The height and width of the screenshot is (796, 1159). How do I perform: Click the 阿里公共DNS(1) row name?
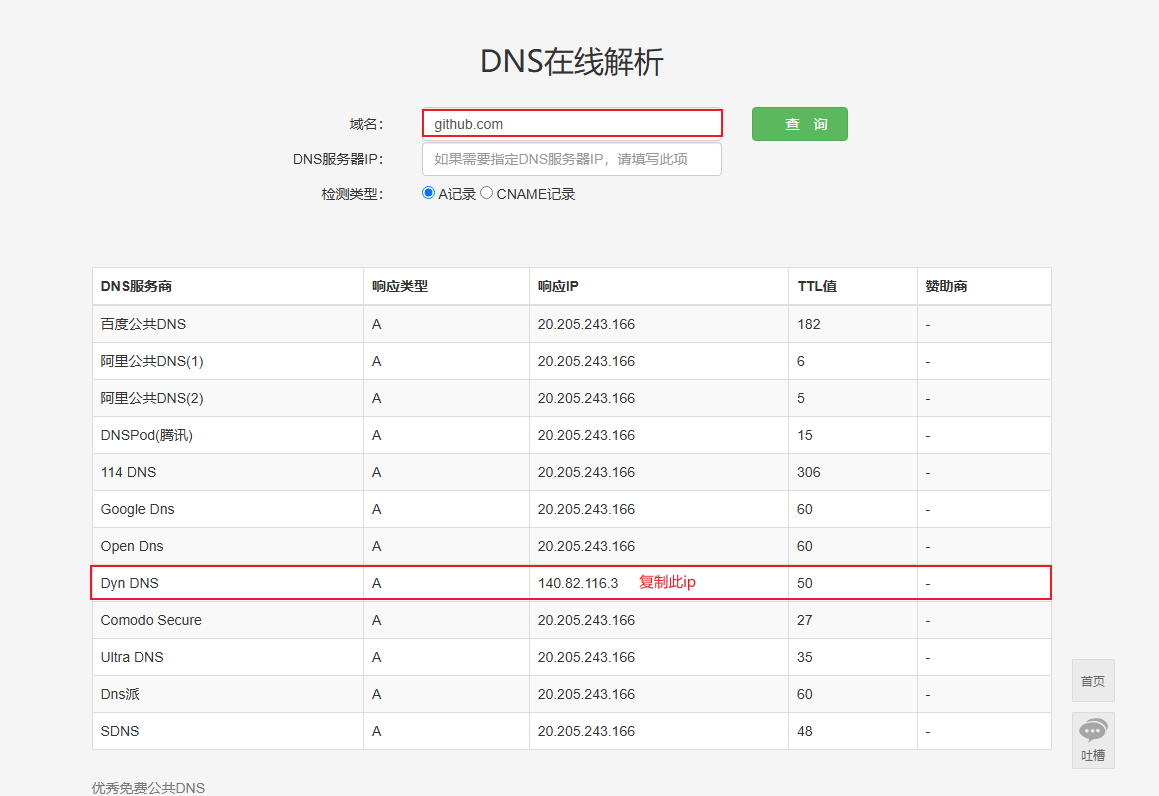[152, 361]
